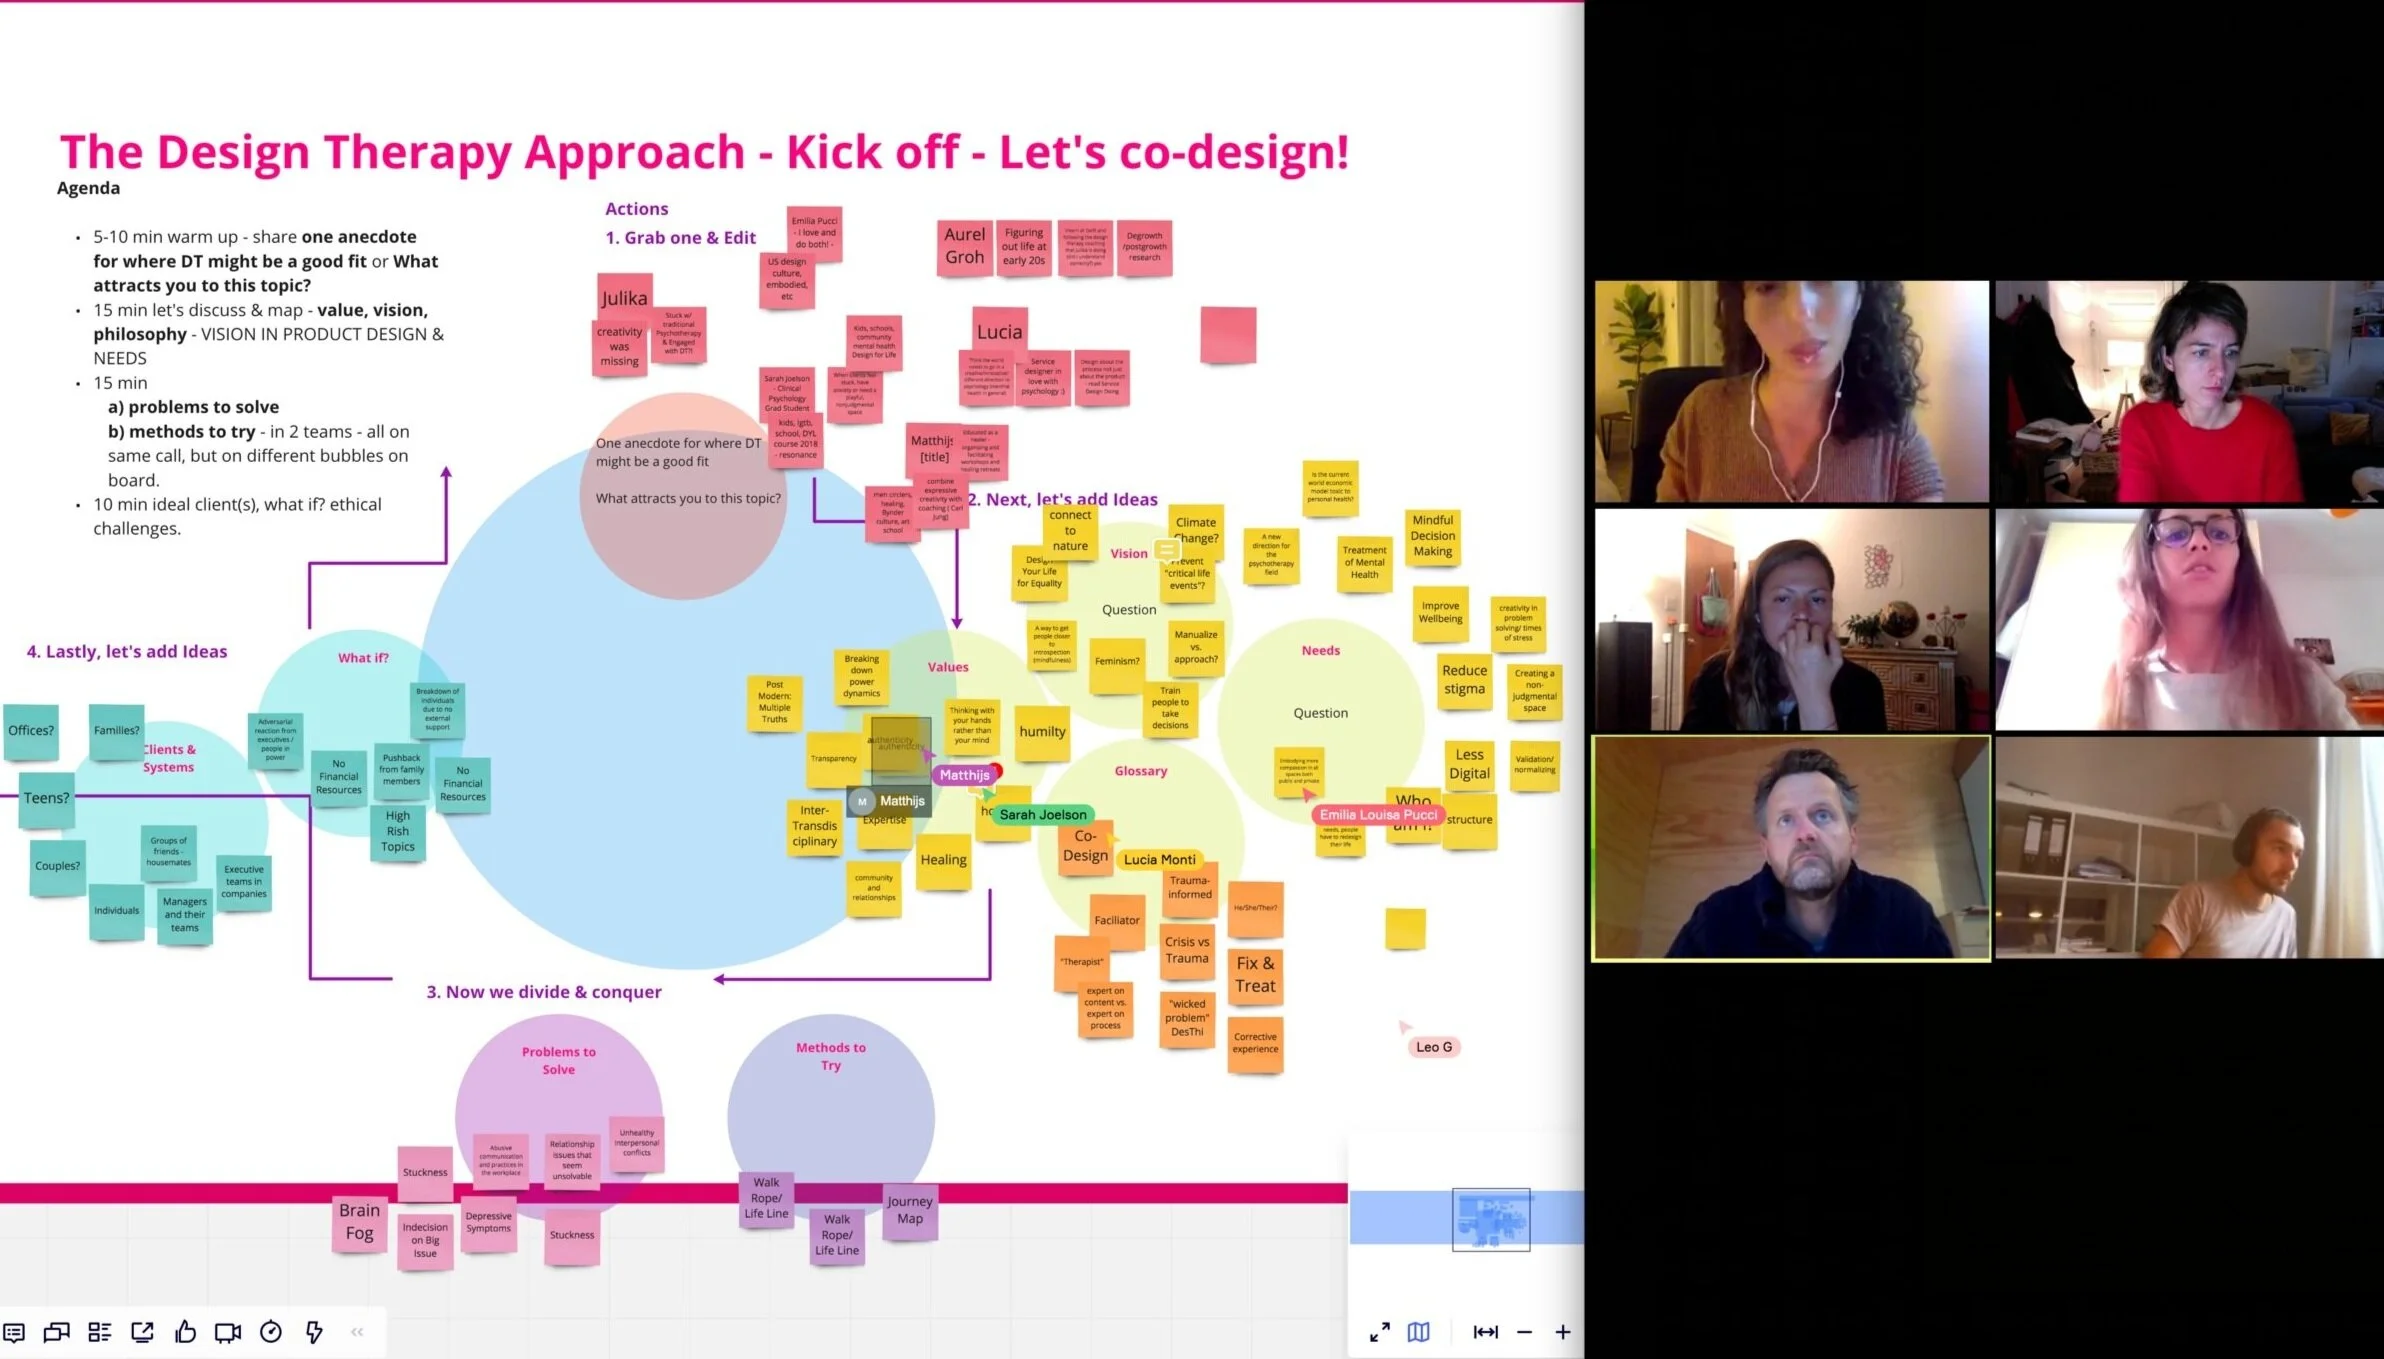Open the chat tool in the toolbar

click(56, 1331)
